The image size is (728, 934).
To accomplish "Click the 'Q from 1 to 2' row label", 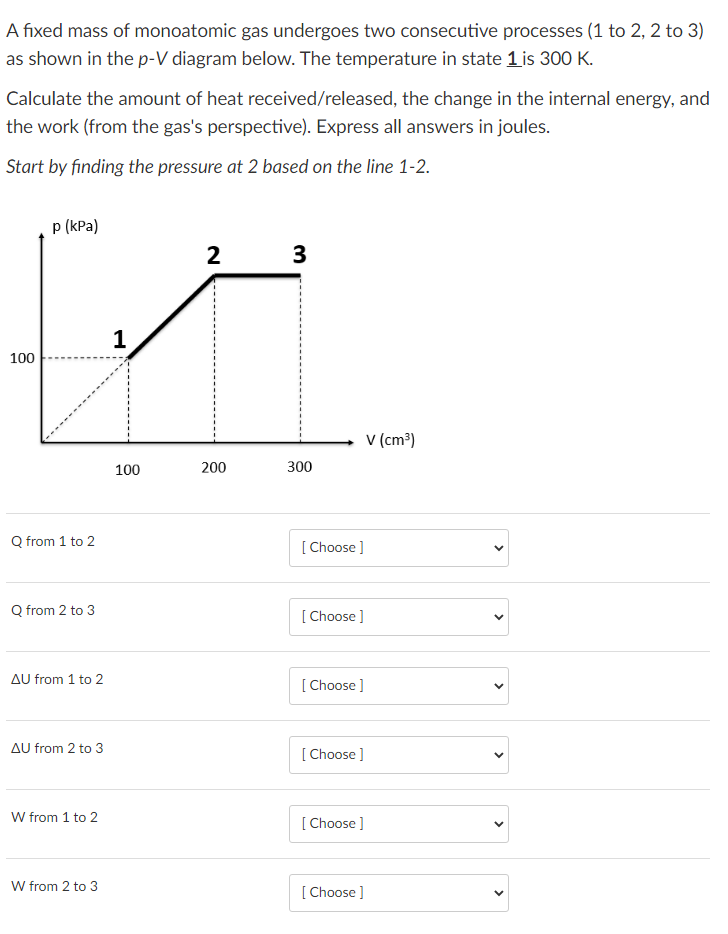I will pos(53,541).
